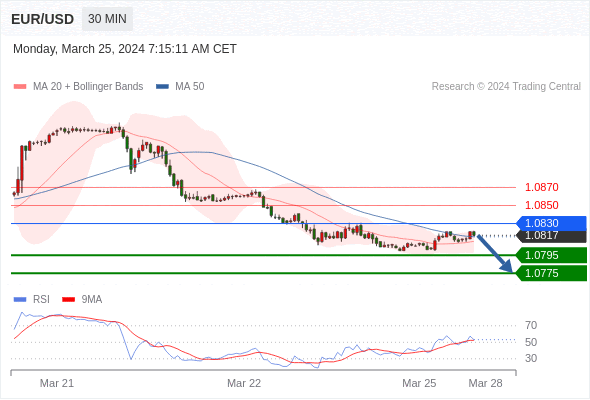590x400 pixels.
Task: Select the MA 50 legend label
Action: coord(190,87)
